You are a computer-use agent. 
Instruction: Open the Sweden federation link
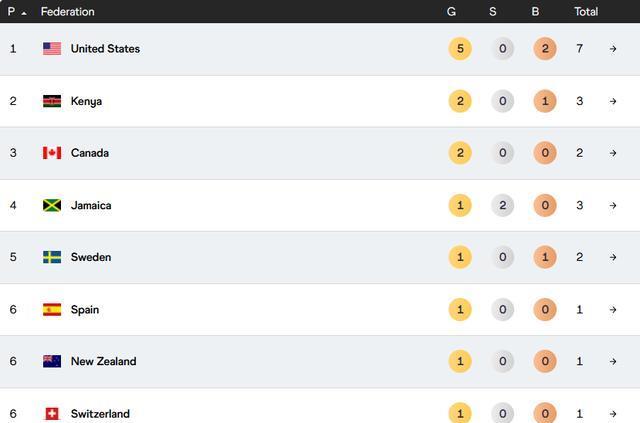tap(91, 257)
